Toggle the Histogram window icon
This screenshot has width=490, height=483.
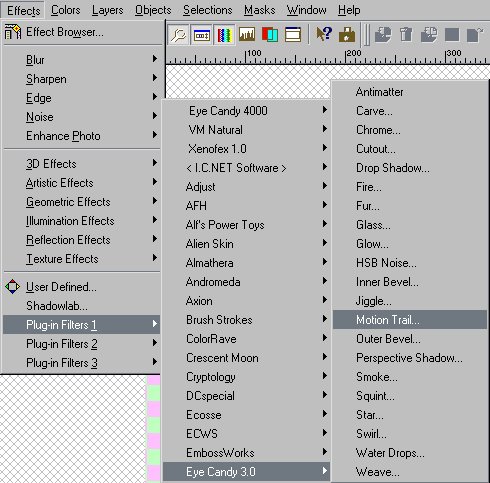(247, 34)
